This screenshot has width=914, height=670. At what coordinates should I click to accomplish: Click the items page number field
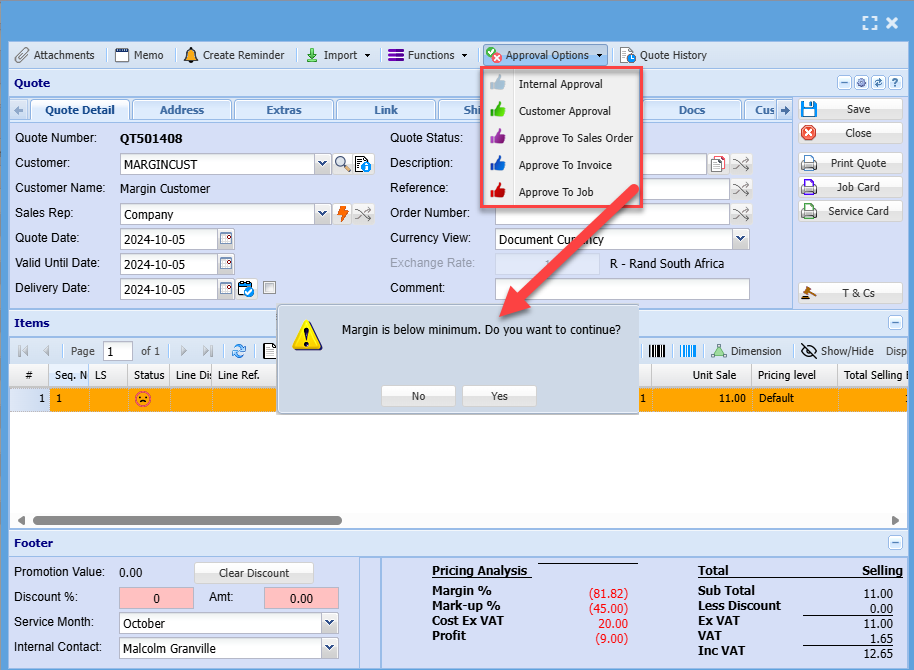pos(118,352)
